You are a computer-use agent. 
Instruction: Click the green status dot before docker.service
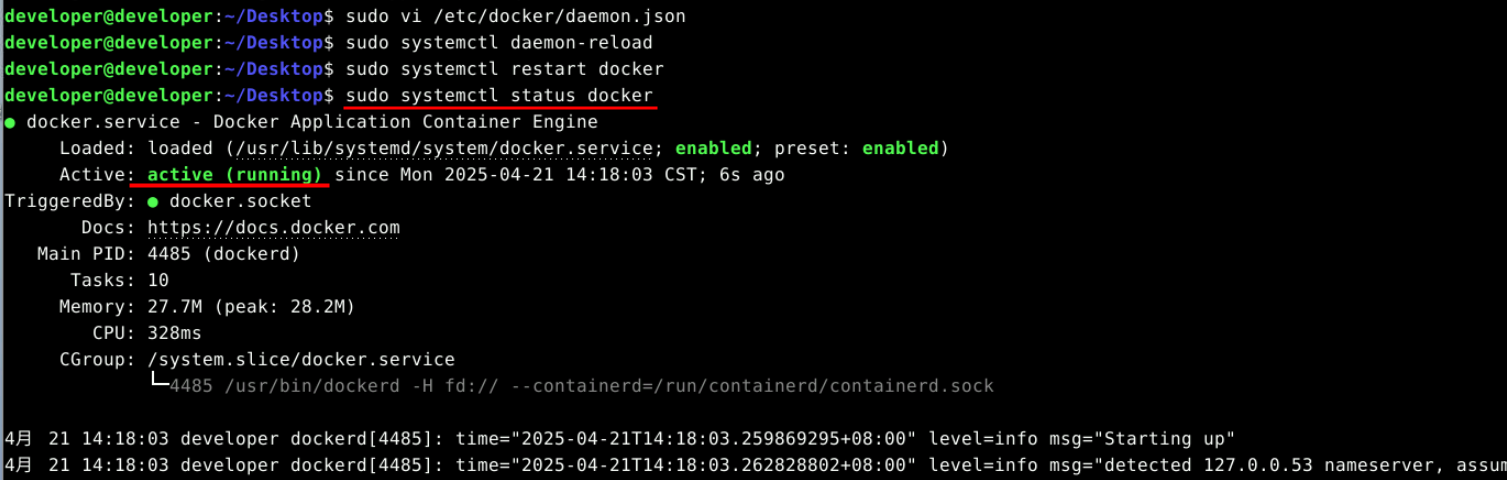pos(10,122)
